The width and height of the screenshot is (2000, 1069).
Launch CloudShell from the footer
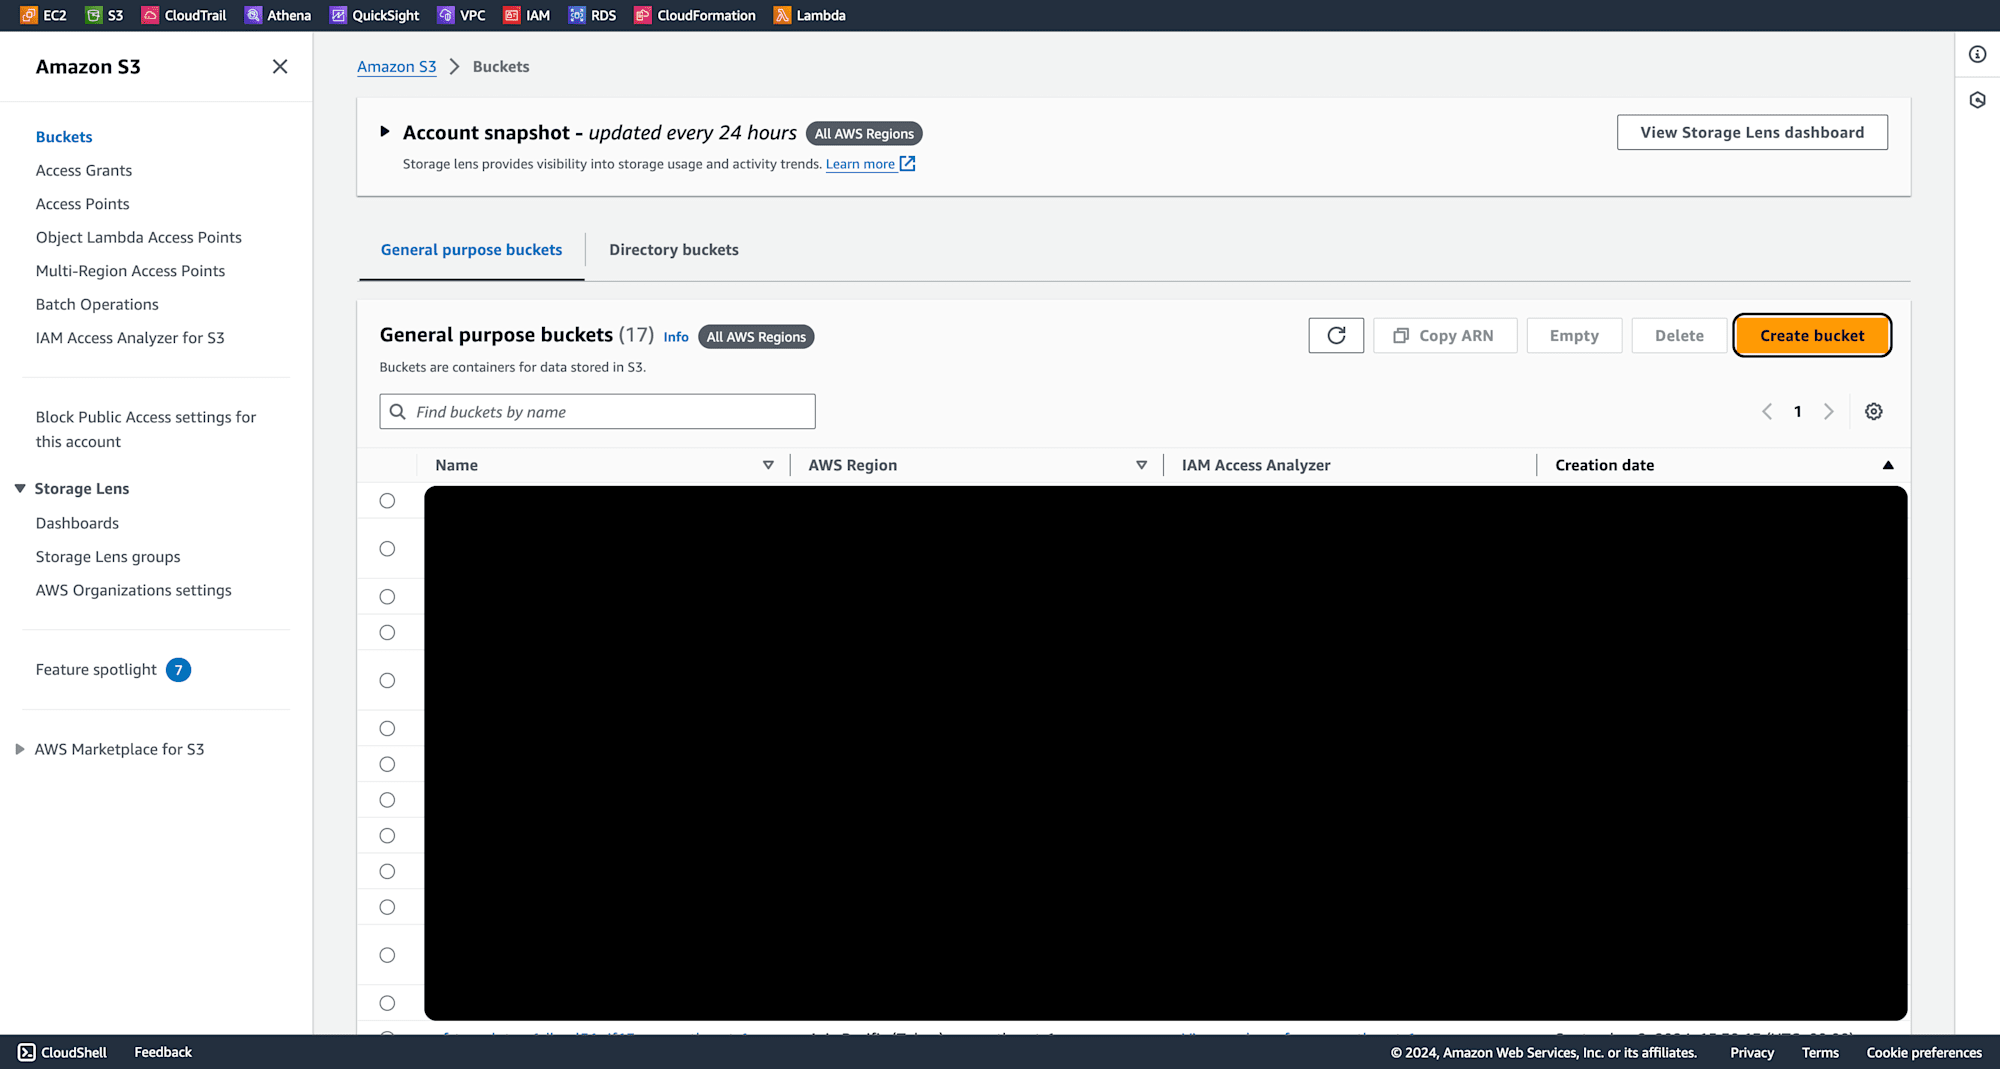point(63,1052)
